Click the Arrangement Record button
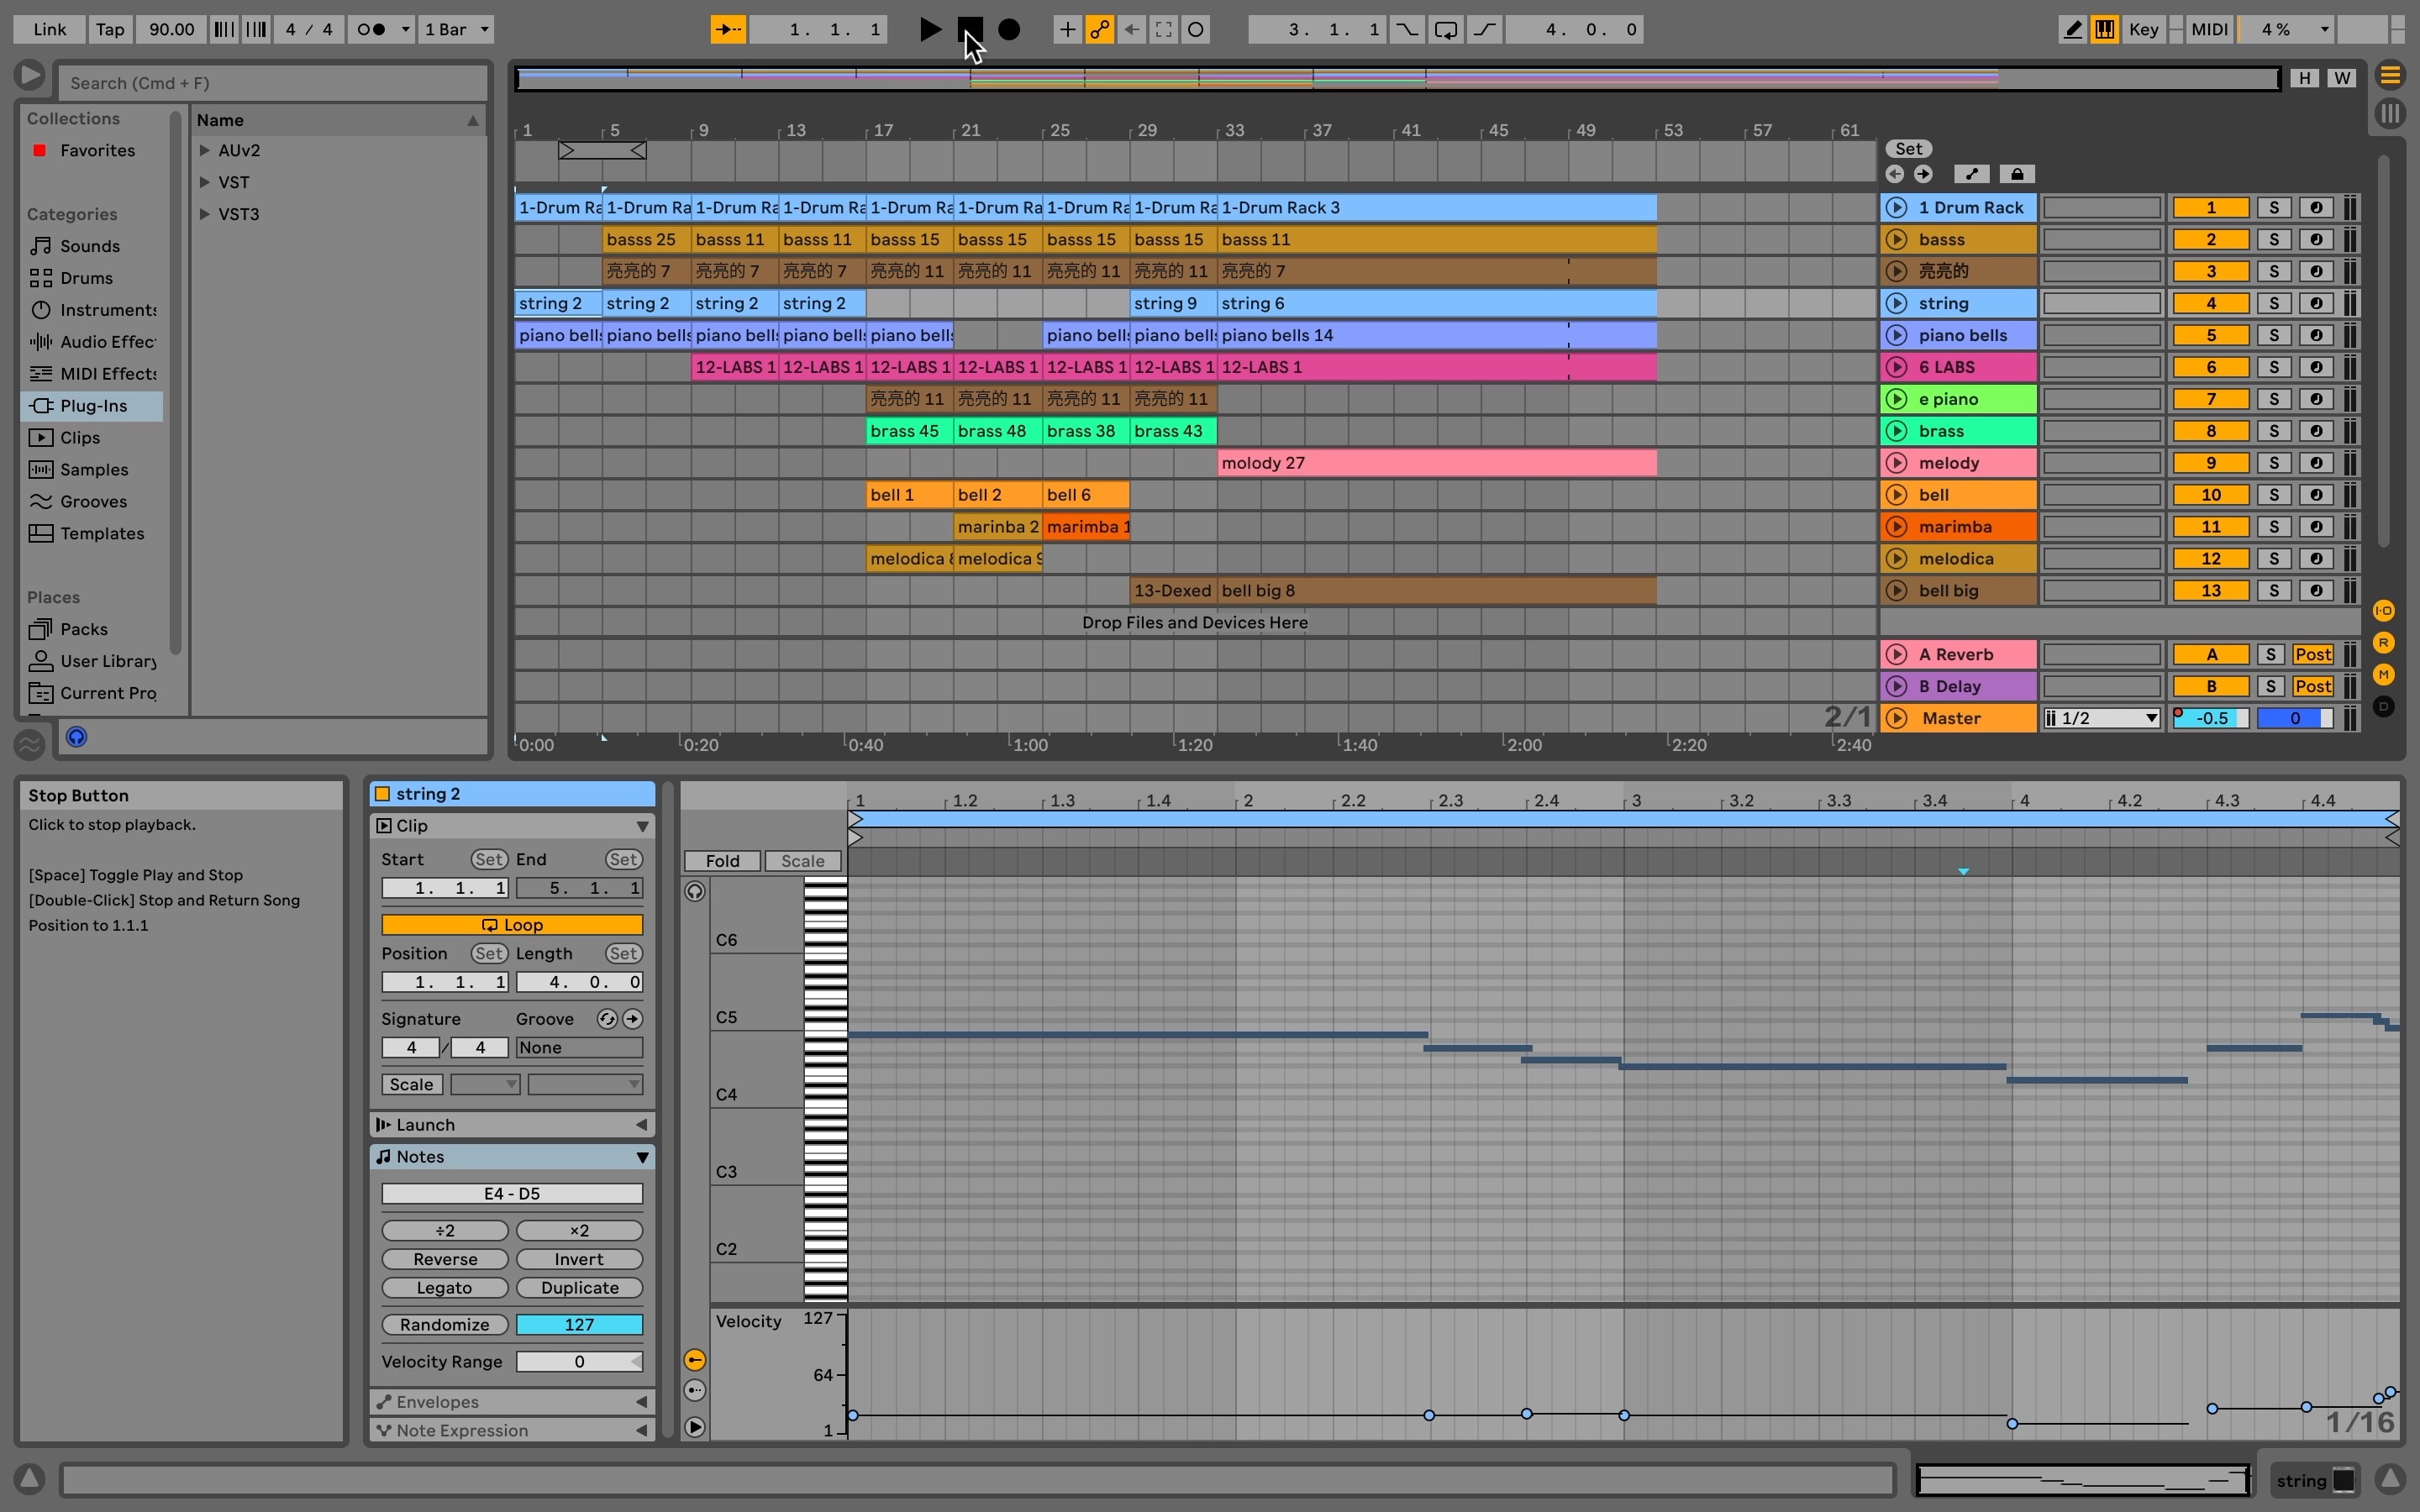The height and width of the screenshot is (1512, 2420). coord(1009,29)
